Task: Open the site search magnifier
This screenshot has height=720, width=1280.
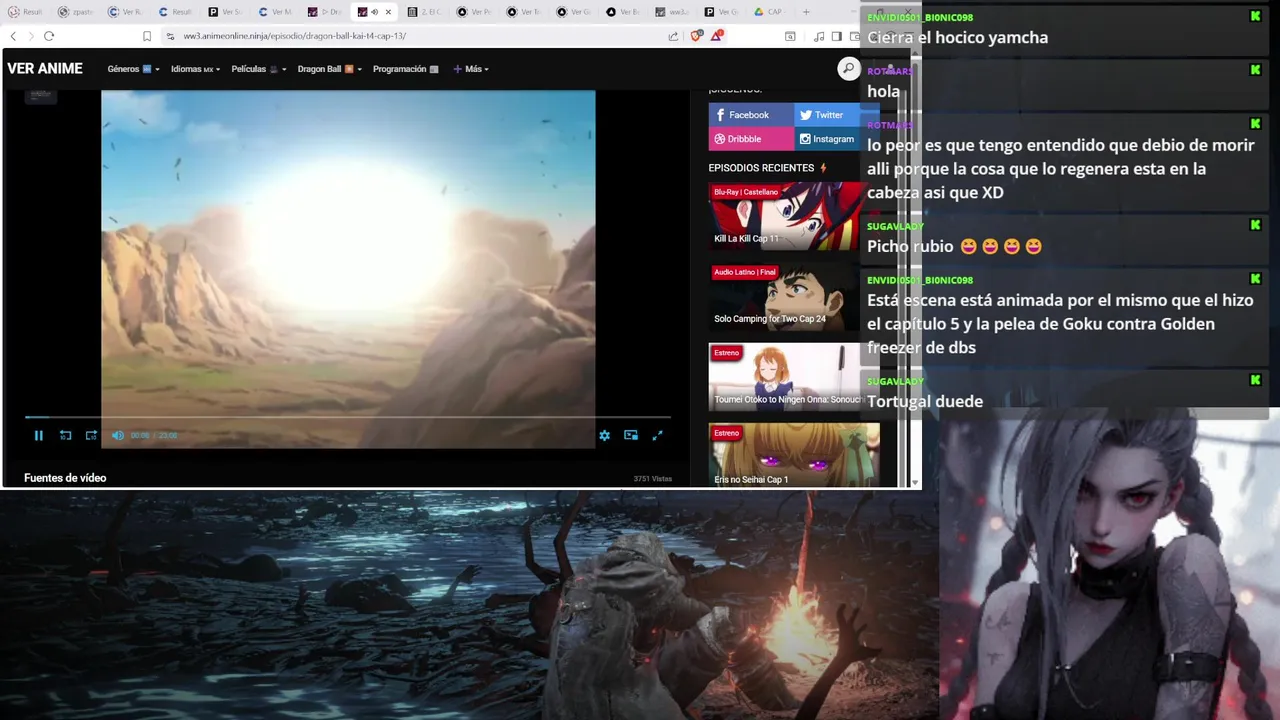Action: point(848,68)
